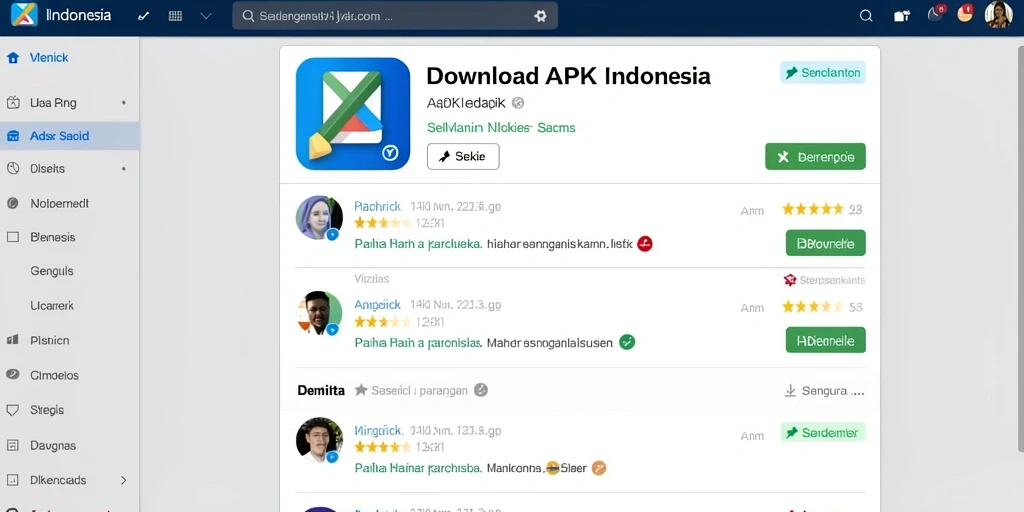
Task: Click the Indonesia logo icon in header
Action: click(24, 15)
